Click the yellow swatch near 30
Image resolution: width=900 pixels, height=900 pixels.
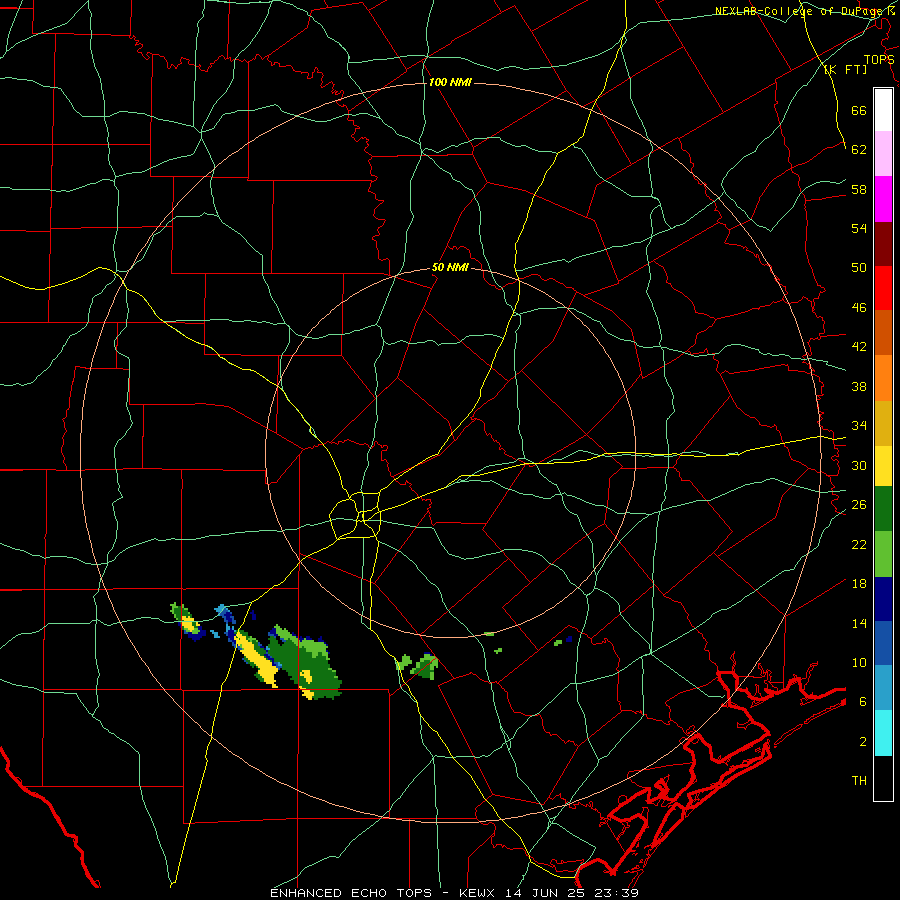click(x=883, y=466)
